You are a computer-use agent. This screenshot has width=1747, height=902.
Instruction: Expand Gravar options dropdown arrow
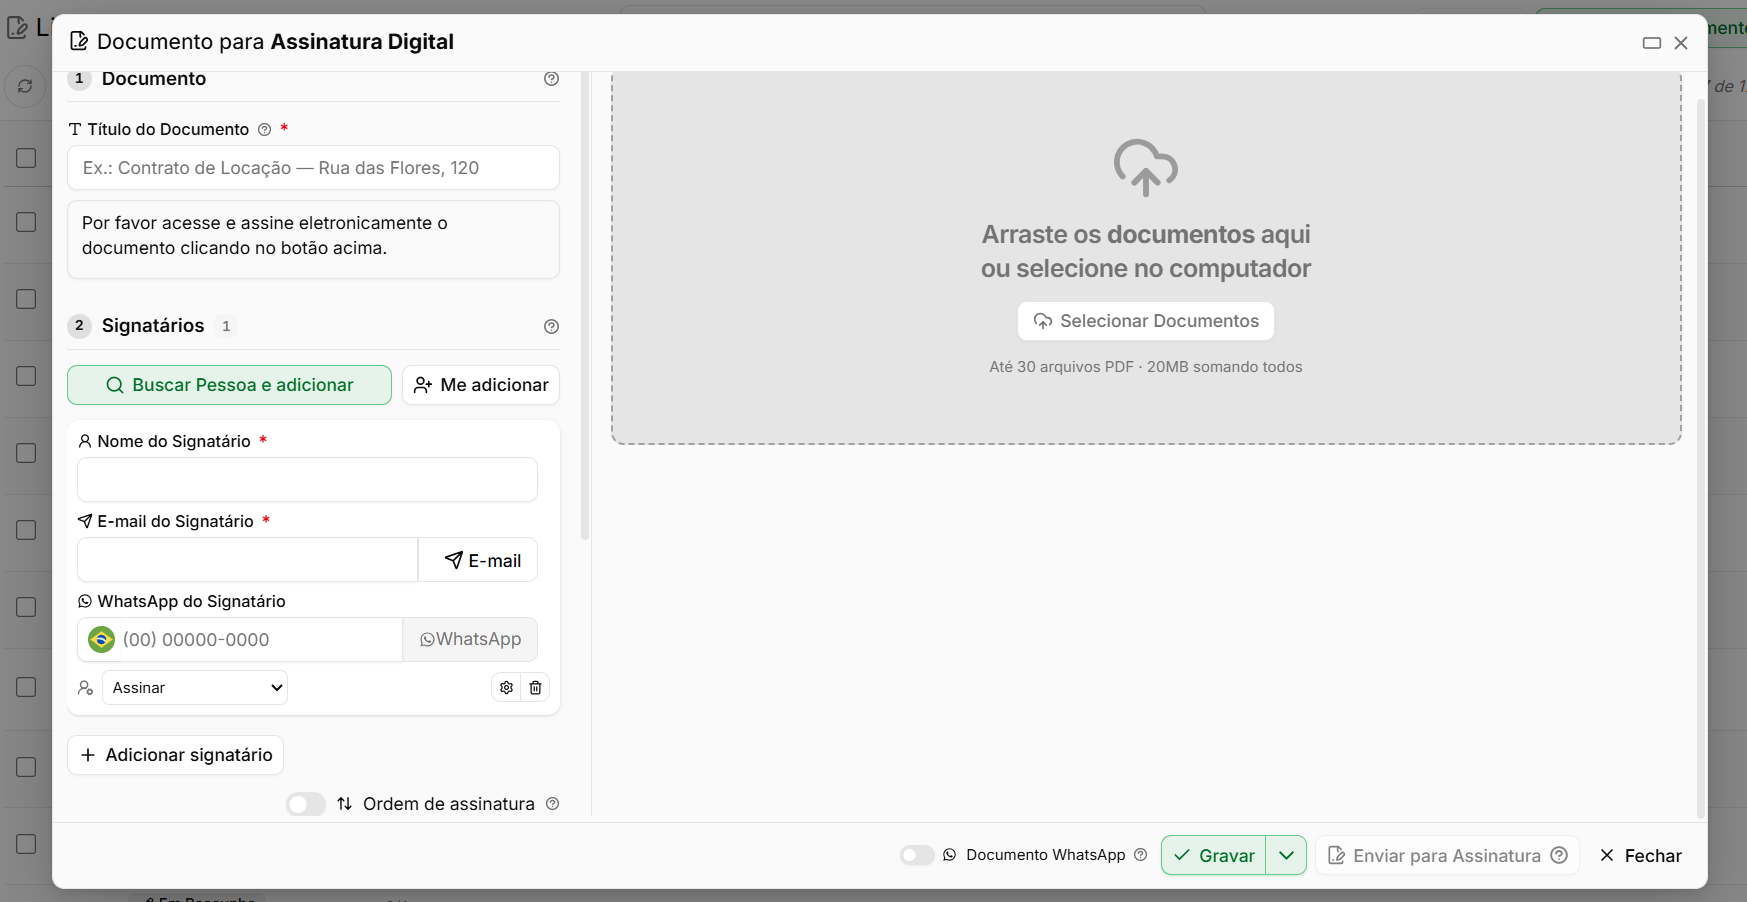(1286, 855)
